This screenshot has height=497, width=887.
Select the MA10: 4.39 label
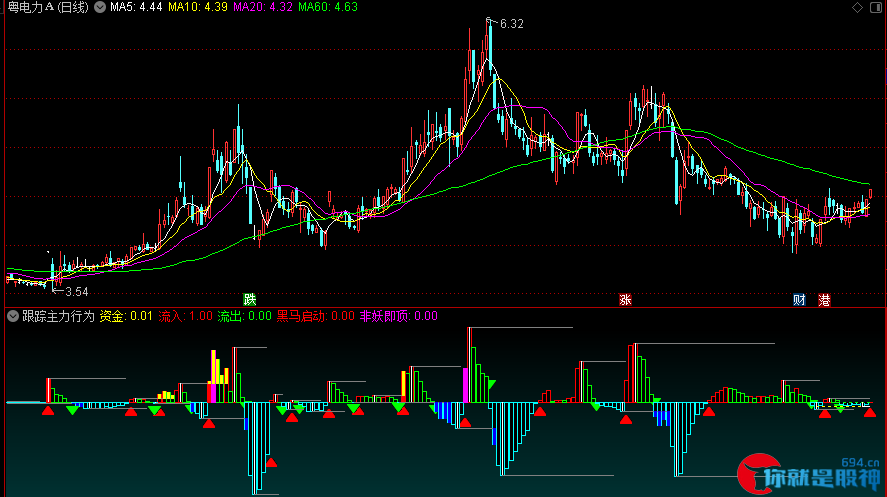coord(198,7)
